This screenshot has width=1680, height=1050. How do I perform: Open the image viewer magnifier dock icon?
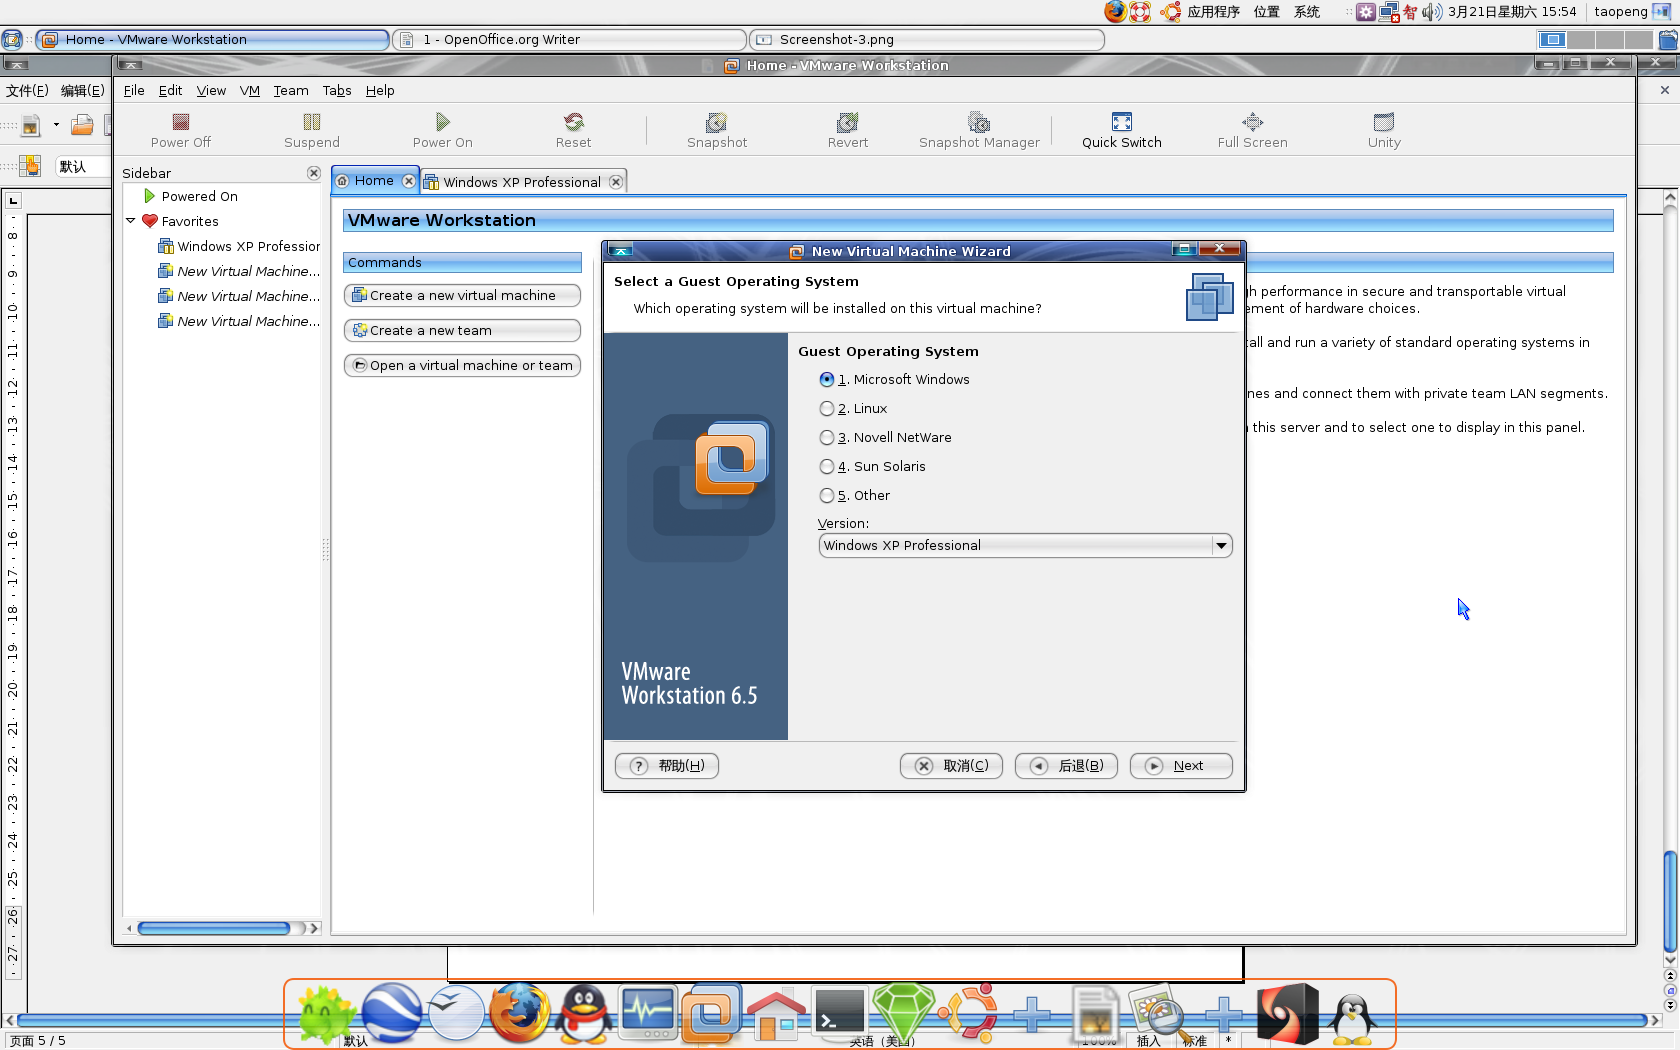(1160, 1013)
